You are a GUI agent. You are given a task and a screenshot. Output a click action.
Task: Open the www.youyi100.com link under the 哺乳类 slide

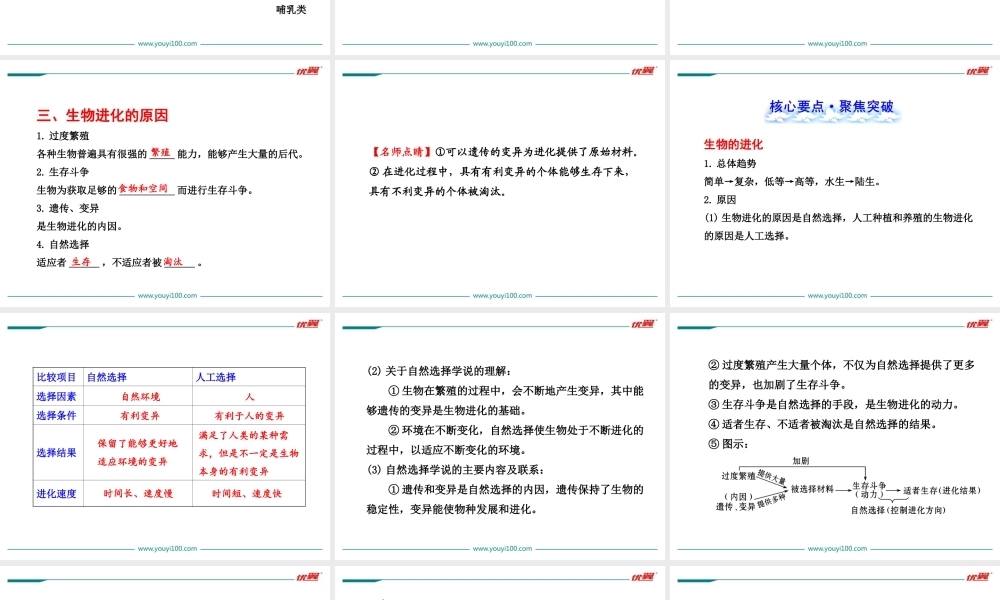point(167,44)
